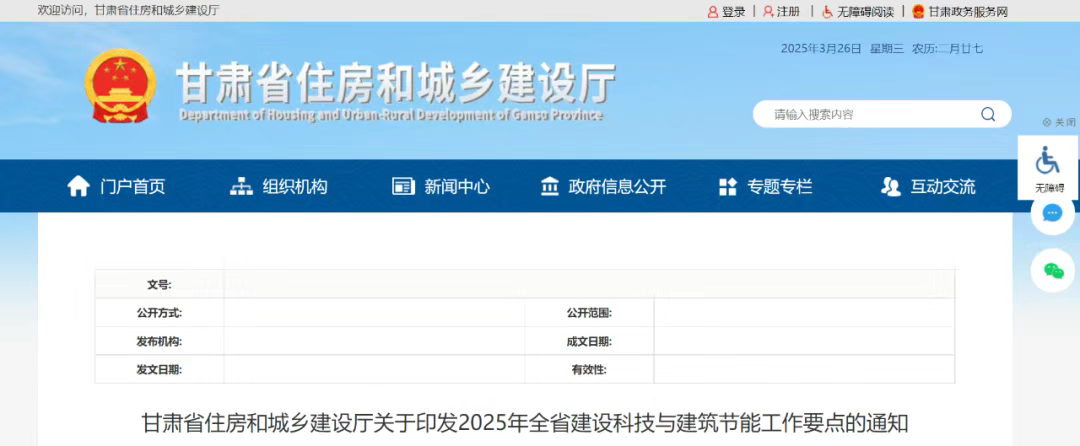1080x446 pixels.
Task: Click the magnifier search icon
Action: 988,114
